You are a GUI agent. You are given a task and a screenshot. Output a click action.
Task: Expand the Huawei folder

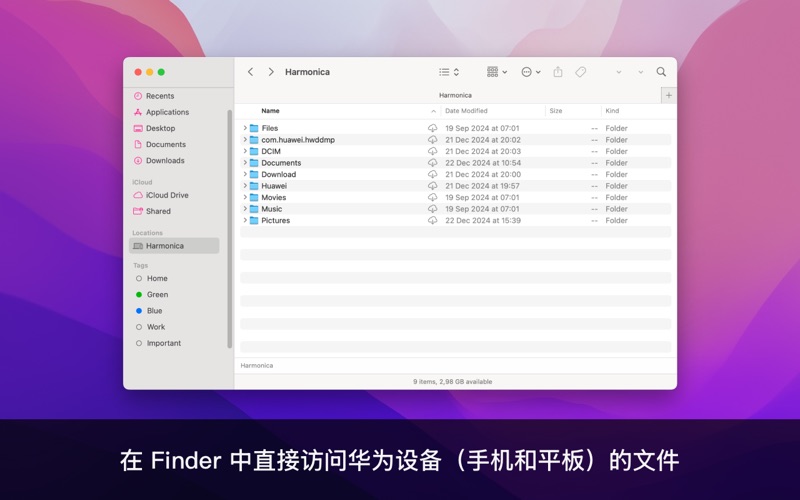(245, 186)
